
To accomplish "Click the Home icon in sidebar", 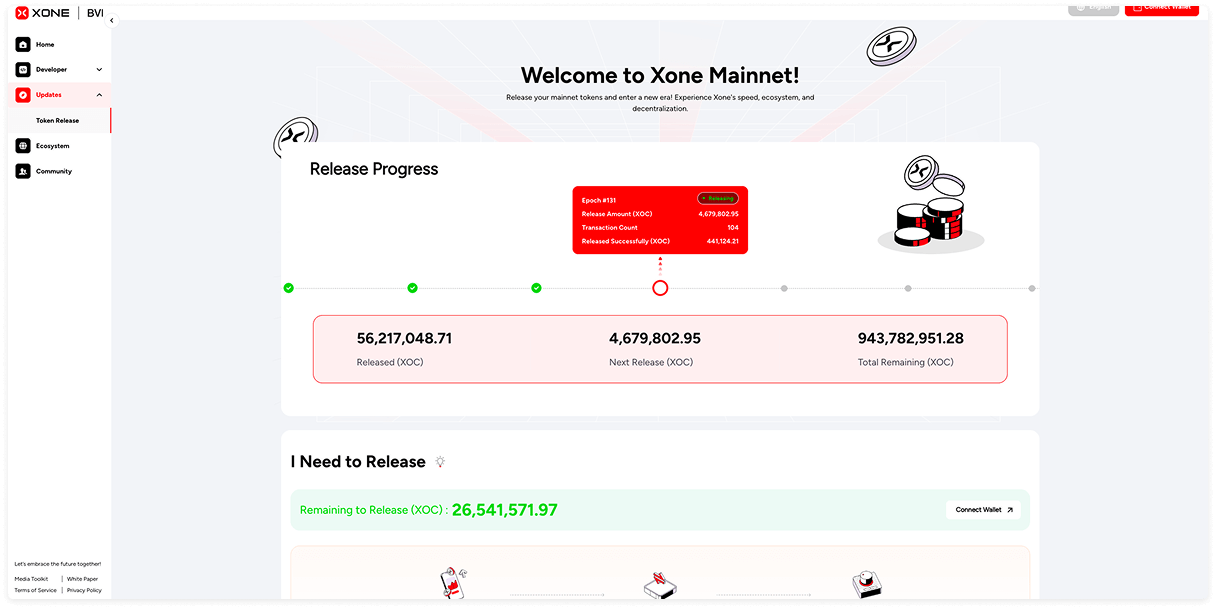I will pos(23,45).
